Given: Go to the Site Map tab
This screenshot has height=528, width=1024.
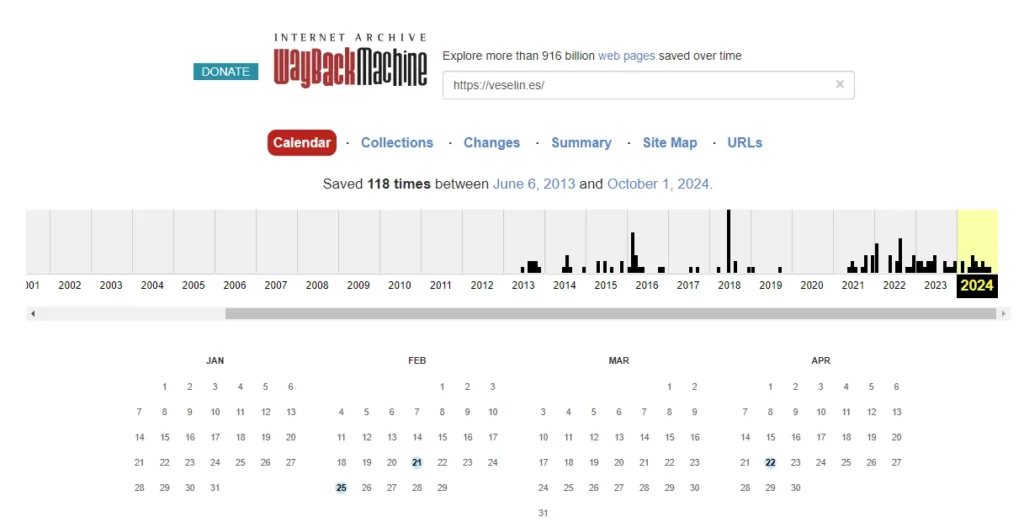Looking at the screenshot, I should pyautogui.click(x=669, y=143).
